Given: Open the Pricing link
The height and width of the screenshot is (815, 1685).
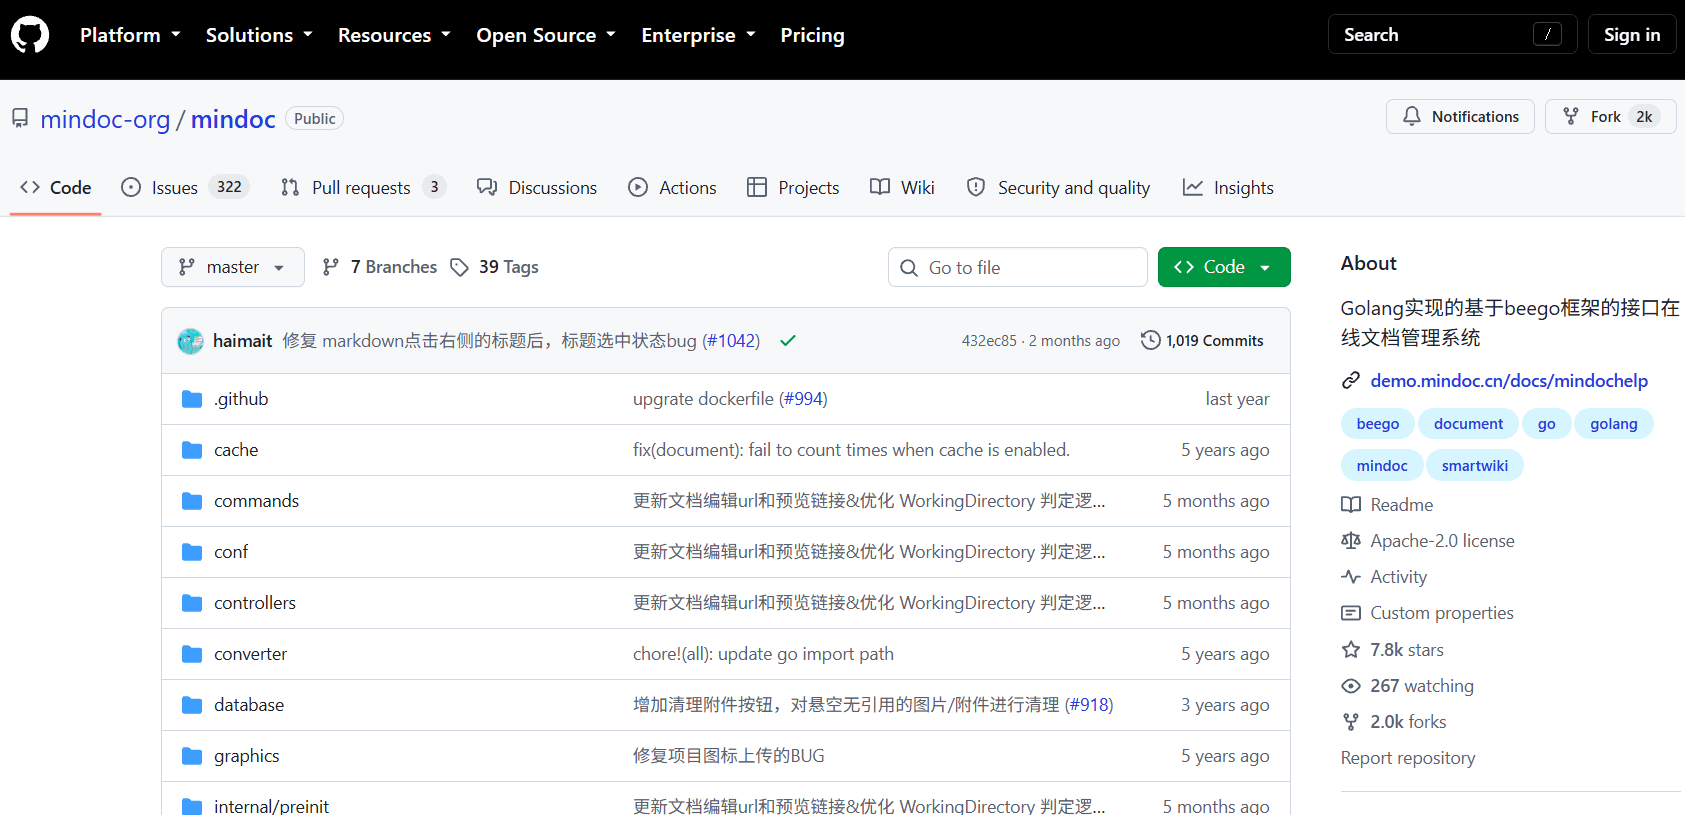Looking at the screenshot, I should pyautogui.click(x=812, y=35).
